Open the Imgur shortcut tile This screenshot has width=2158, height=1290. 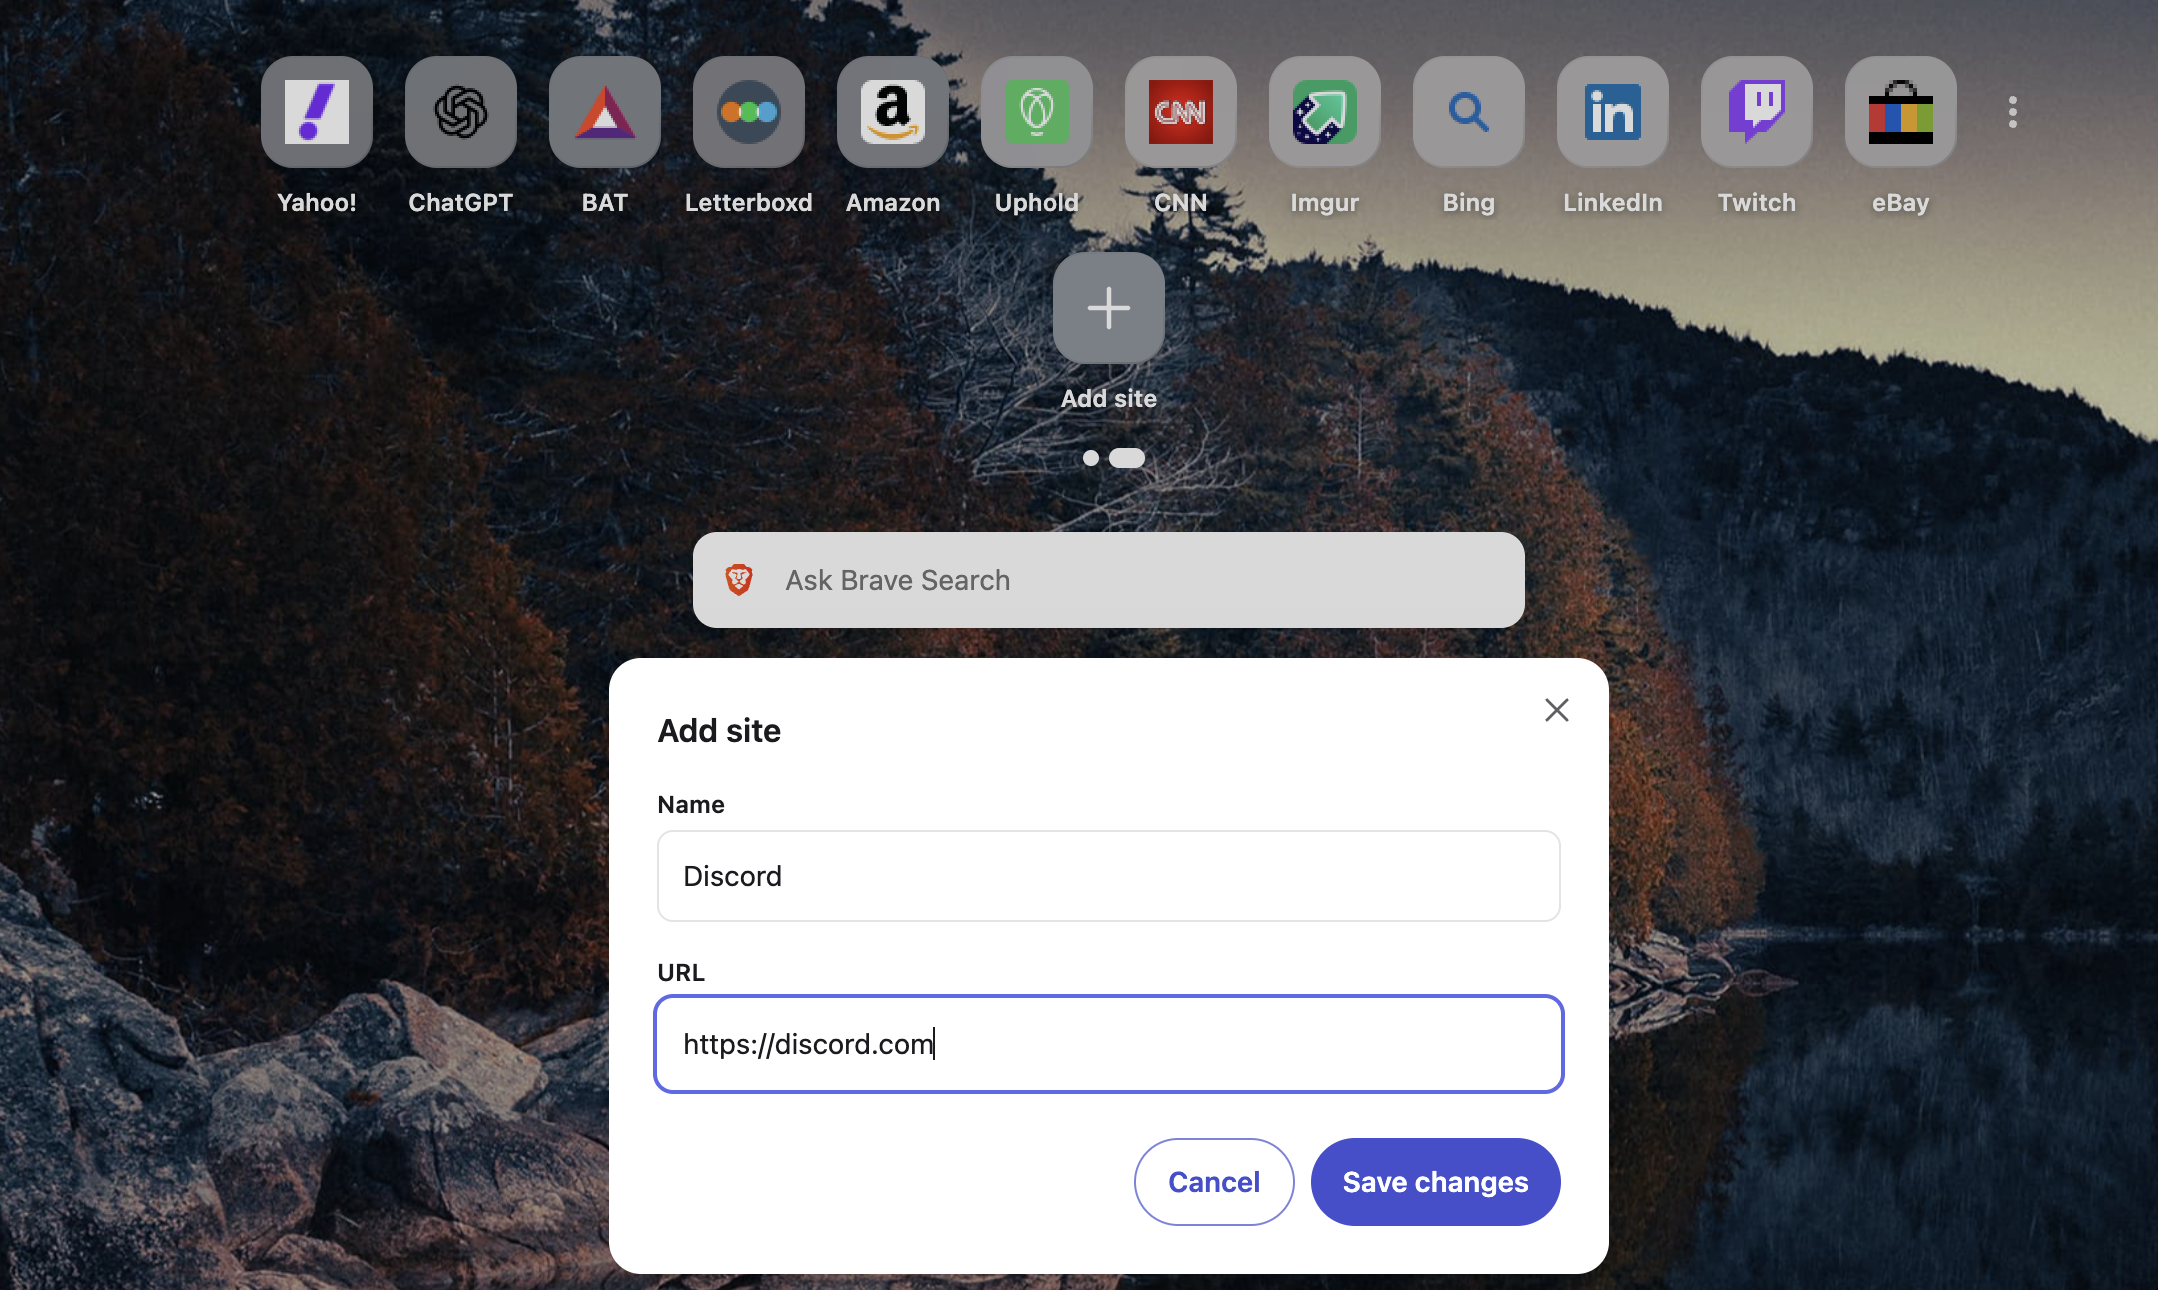(x=1325, y=112)
